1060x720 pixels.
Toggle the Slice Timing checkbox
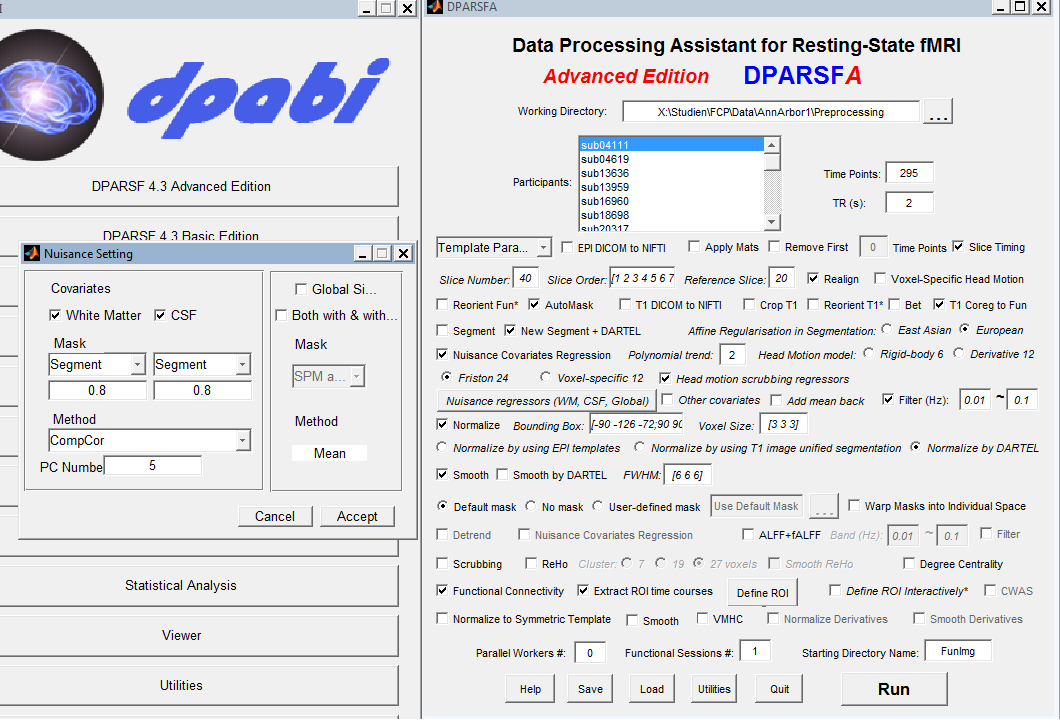[x=958, y=246]
